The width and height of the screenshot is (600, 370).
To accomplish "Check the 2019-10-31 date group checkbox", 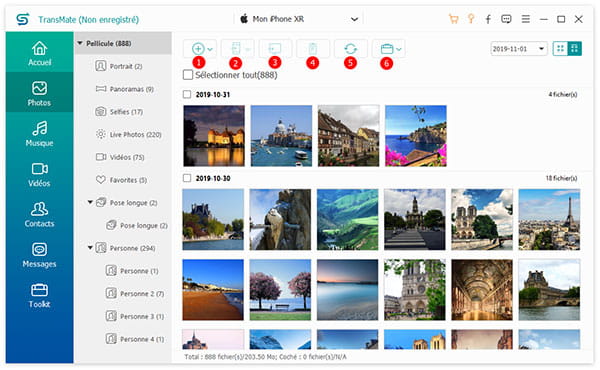I will pos(187,94).
